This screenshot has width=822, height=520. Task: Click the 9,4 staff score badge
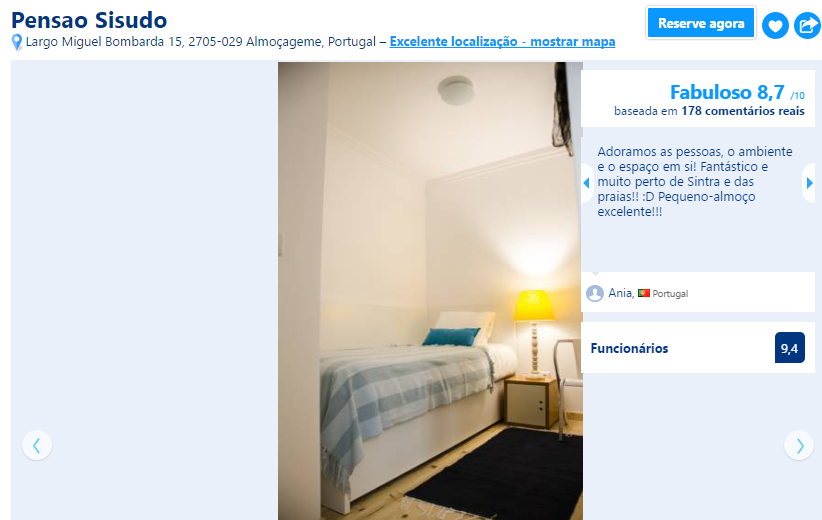(x=789, y=348)
